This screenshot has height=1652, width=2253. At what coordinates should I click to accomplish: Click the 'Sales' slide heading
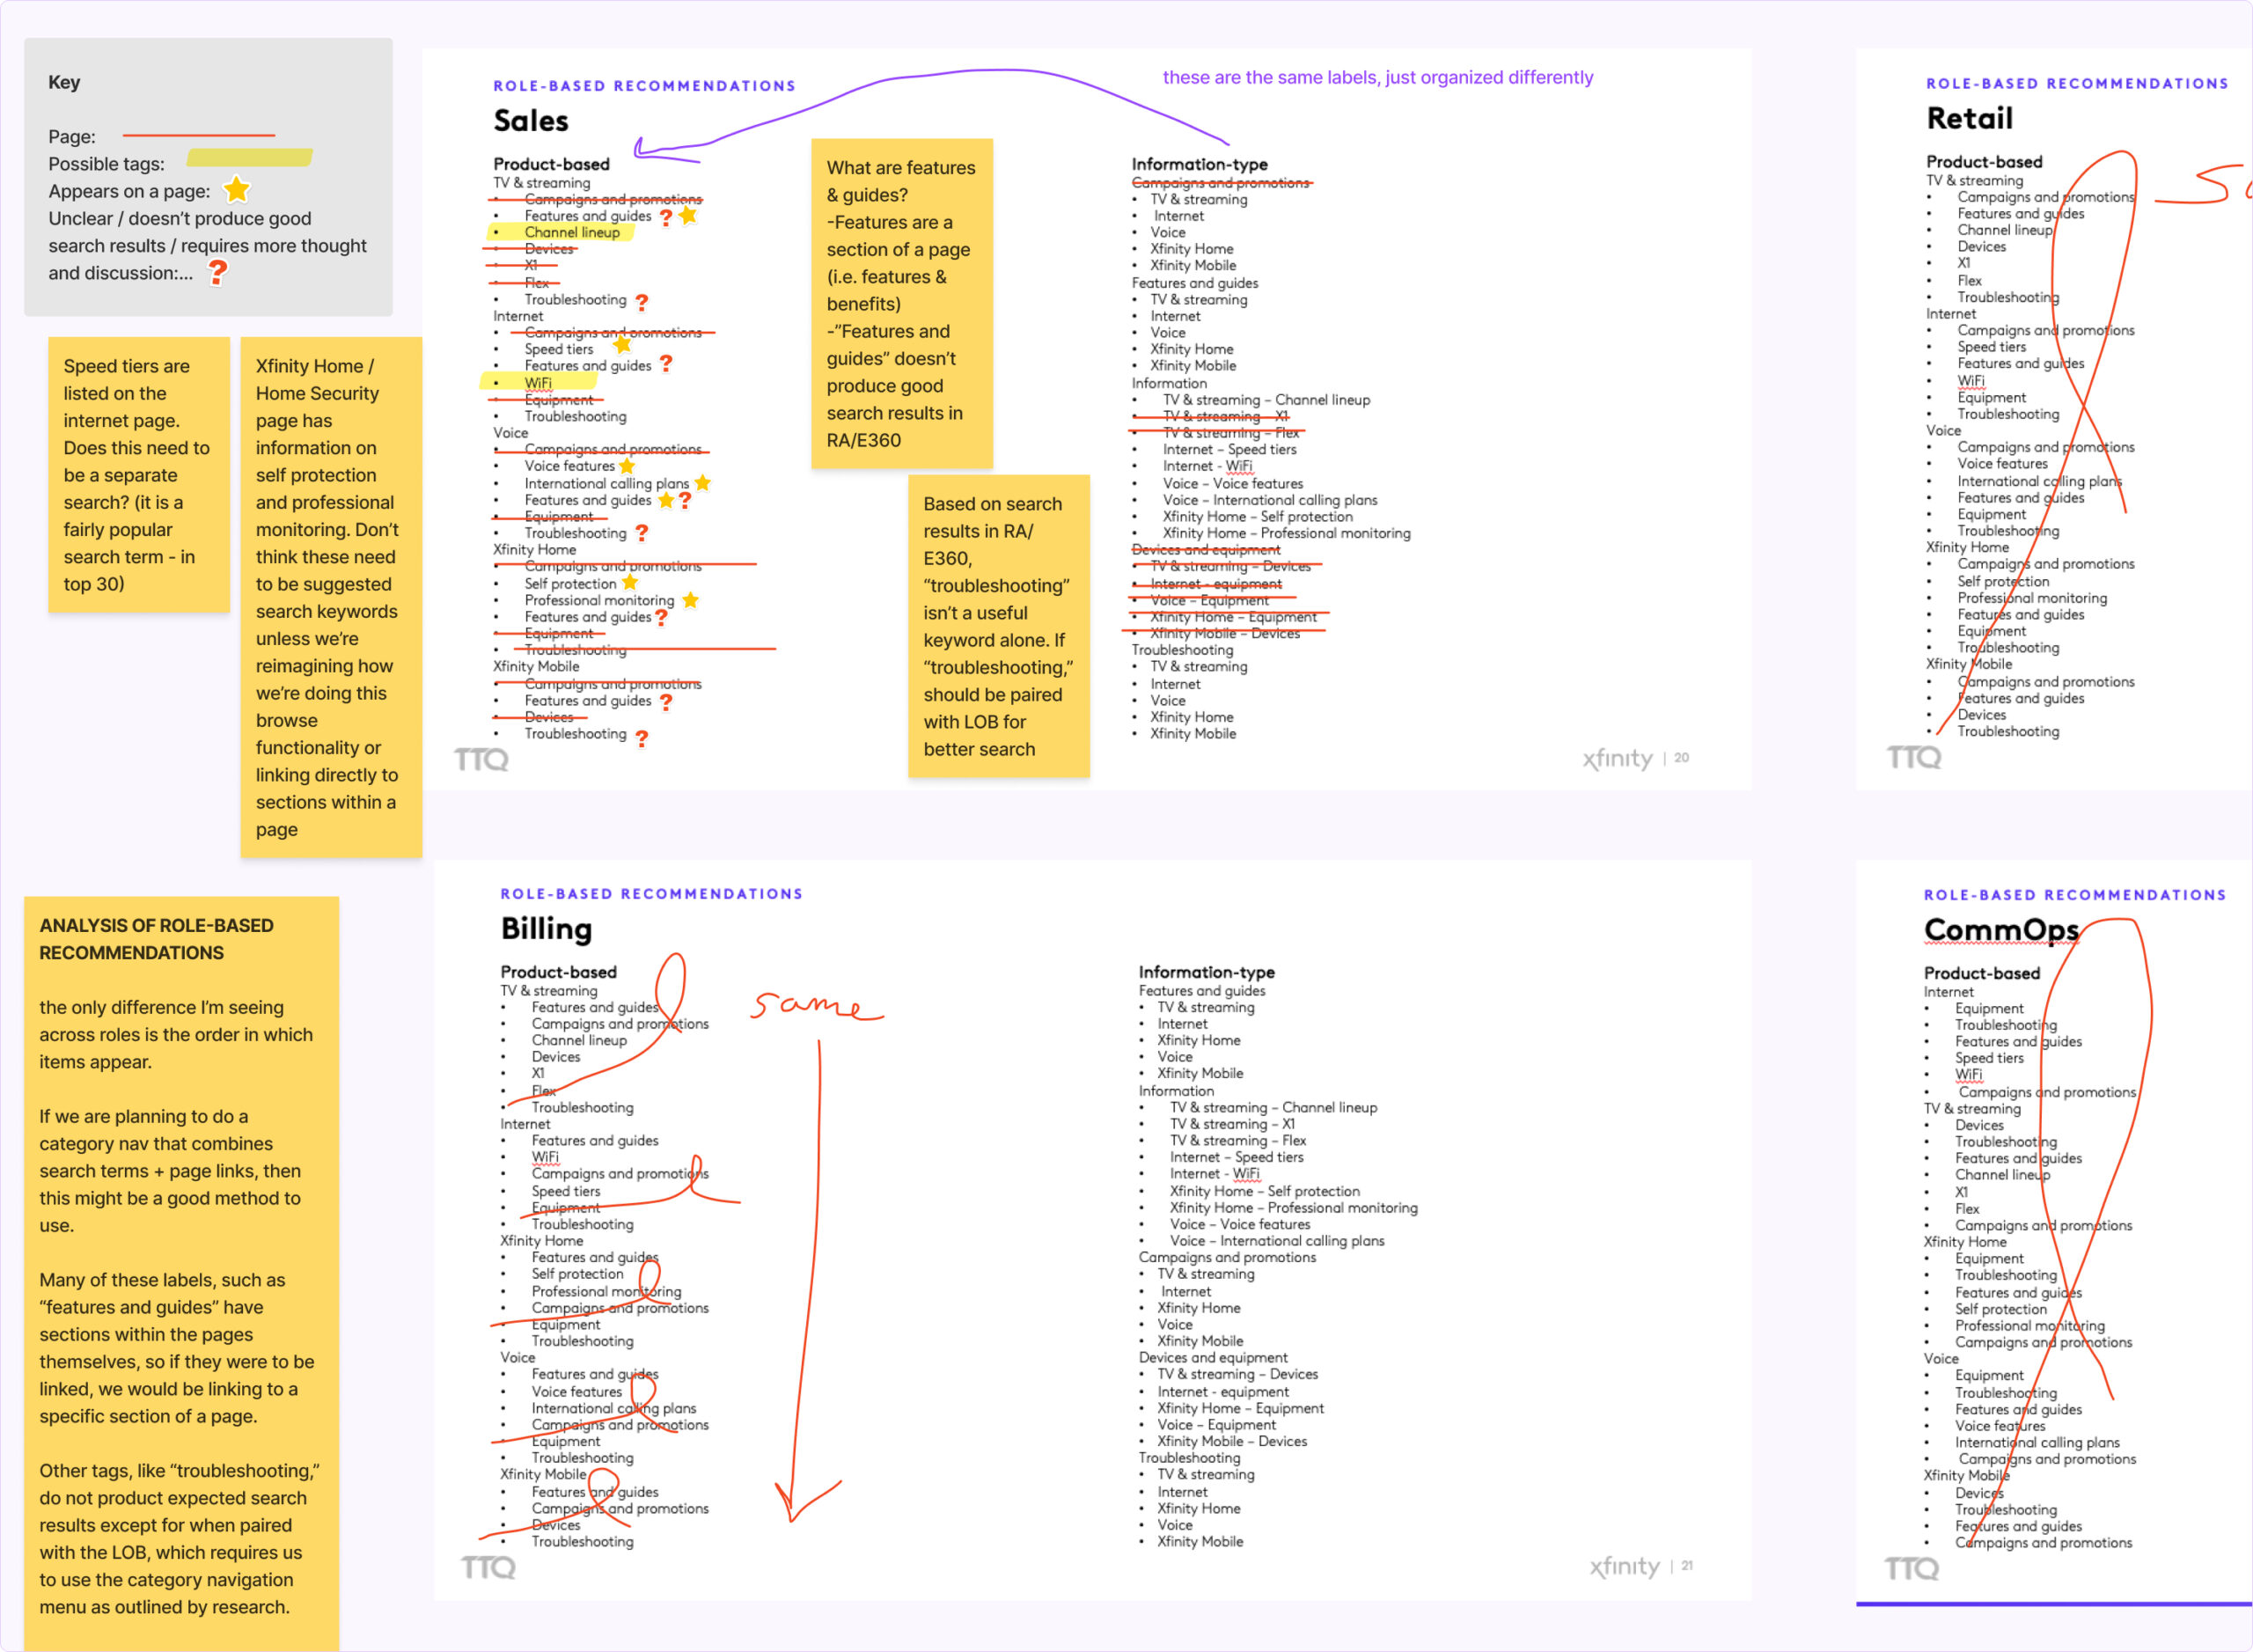click(531, 121)
